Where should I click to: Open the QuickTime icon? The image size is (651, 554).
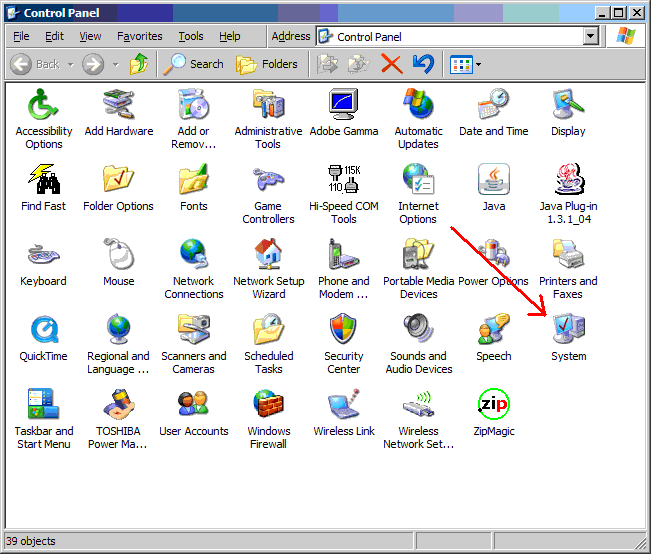pos(44,329)
